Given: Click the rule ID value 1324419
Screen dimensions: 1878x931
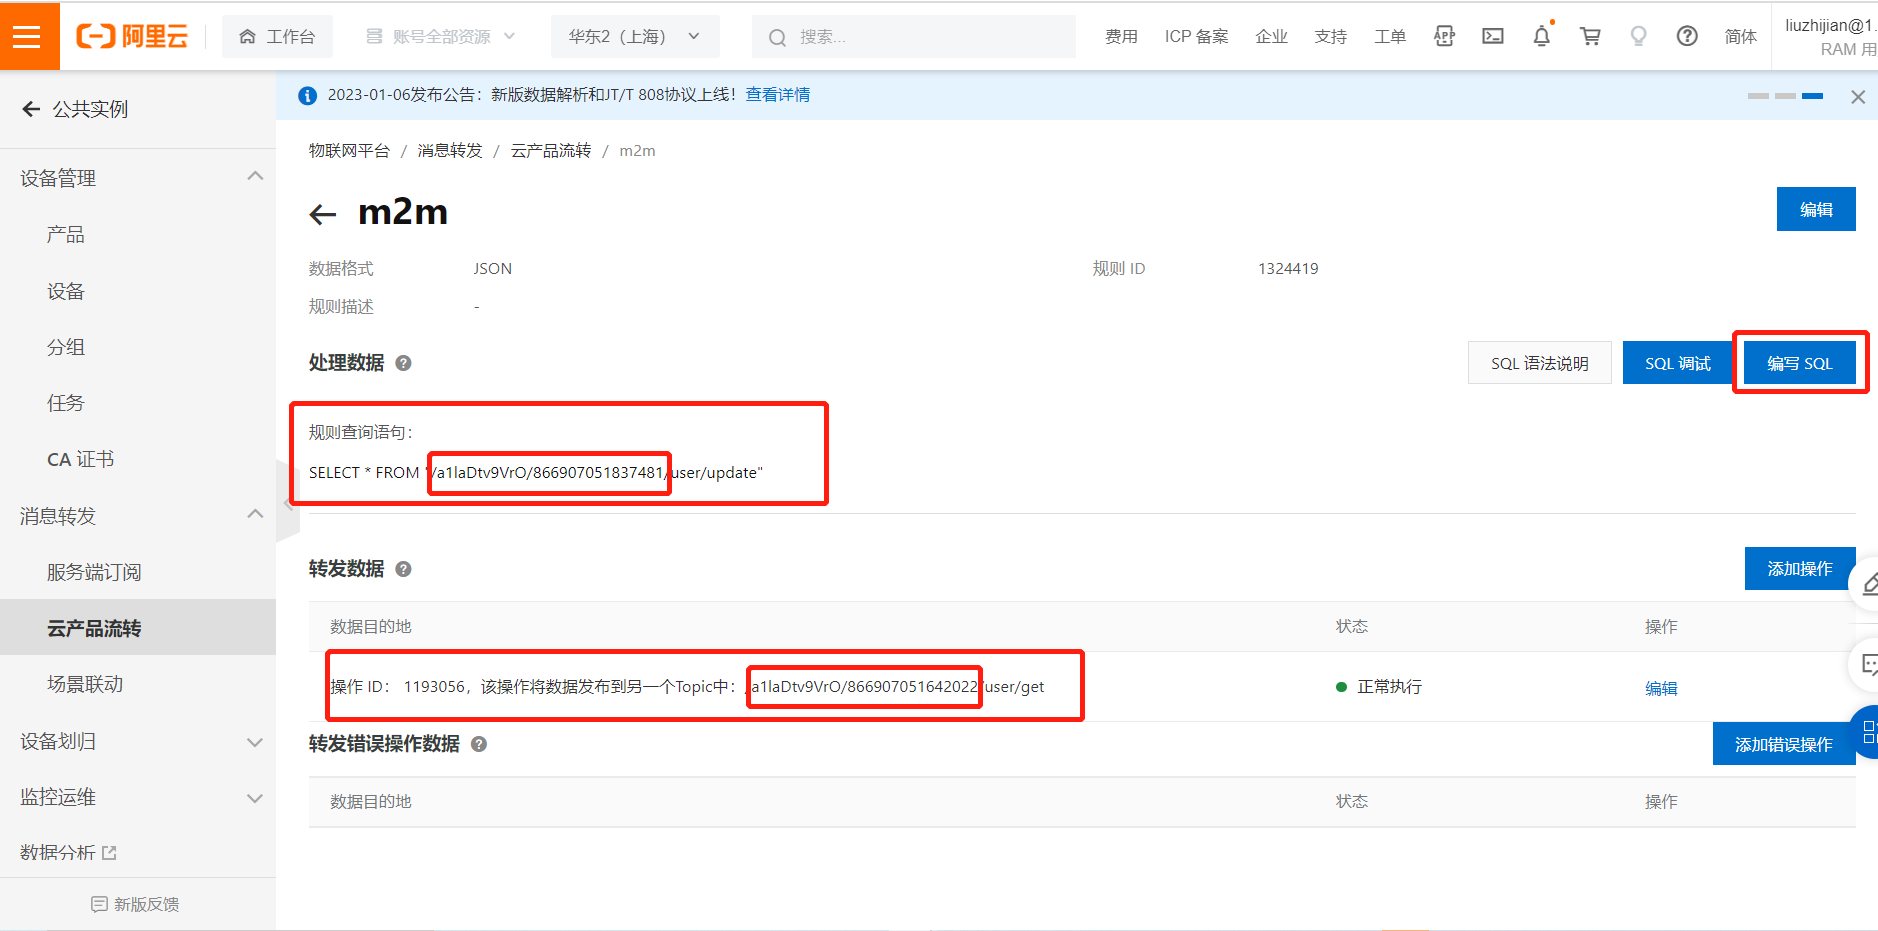Looking at the screenshot, I should 1288,268.
